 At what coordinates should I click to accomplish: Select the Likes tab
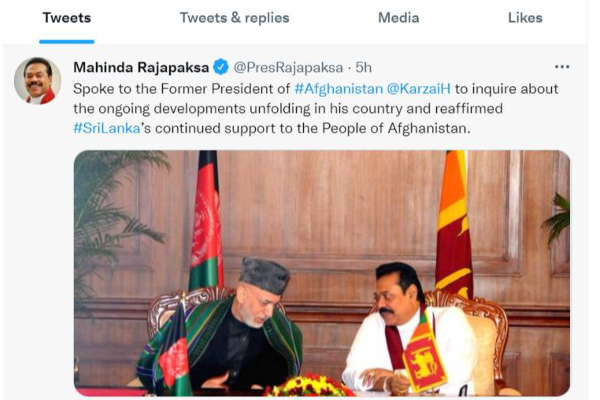tap(525, 18)
